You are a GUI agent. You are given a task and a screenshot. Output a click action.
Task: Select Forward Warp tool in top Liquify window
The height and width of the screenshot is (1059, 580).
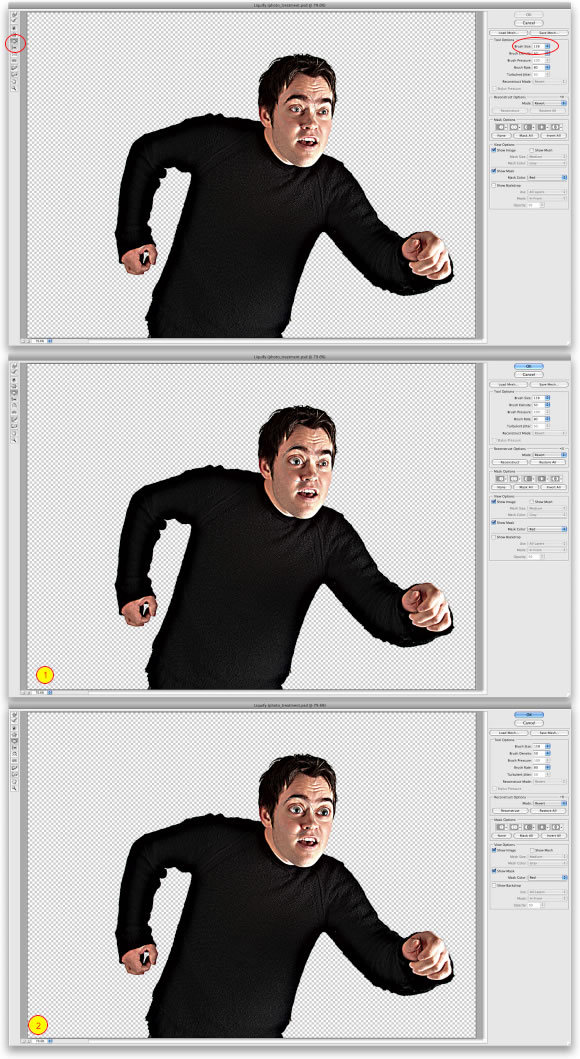click(x=14, y=15)
